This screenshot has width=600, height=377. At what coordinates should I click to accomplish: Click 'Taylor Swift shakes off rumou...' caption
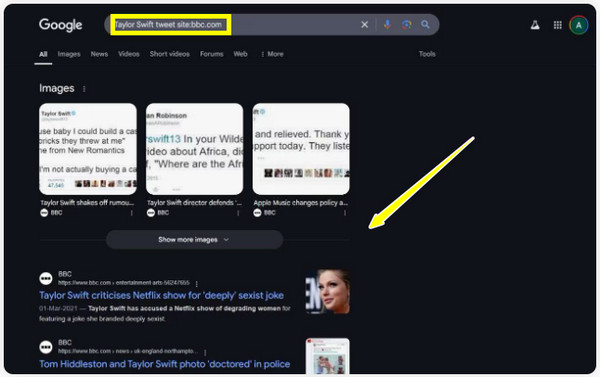pos(87,203)
